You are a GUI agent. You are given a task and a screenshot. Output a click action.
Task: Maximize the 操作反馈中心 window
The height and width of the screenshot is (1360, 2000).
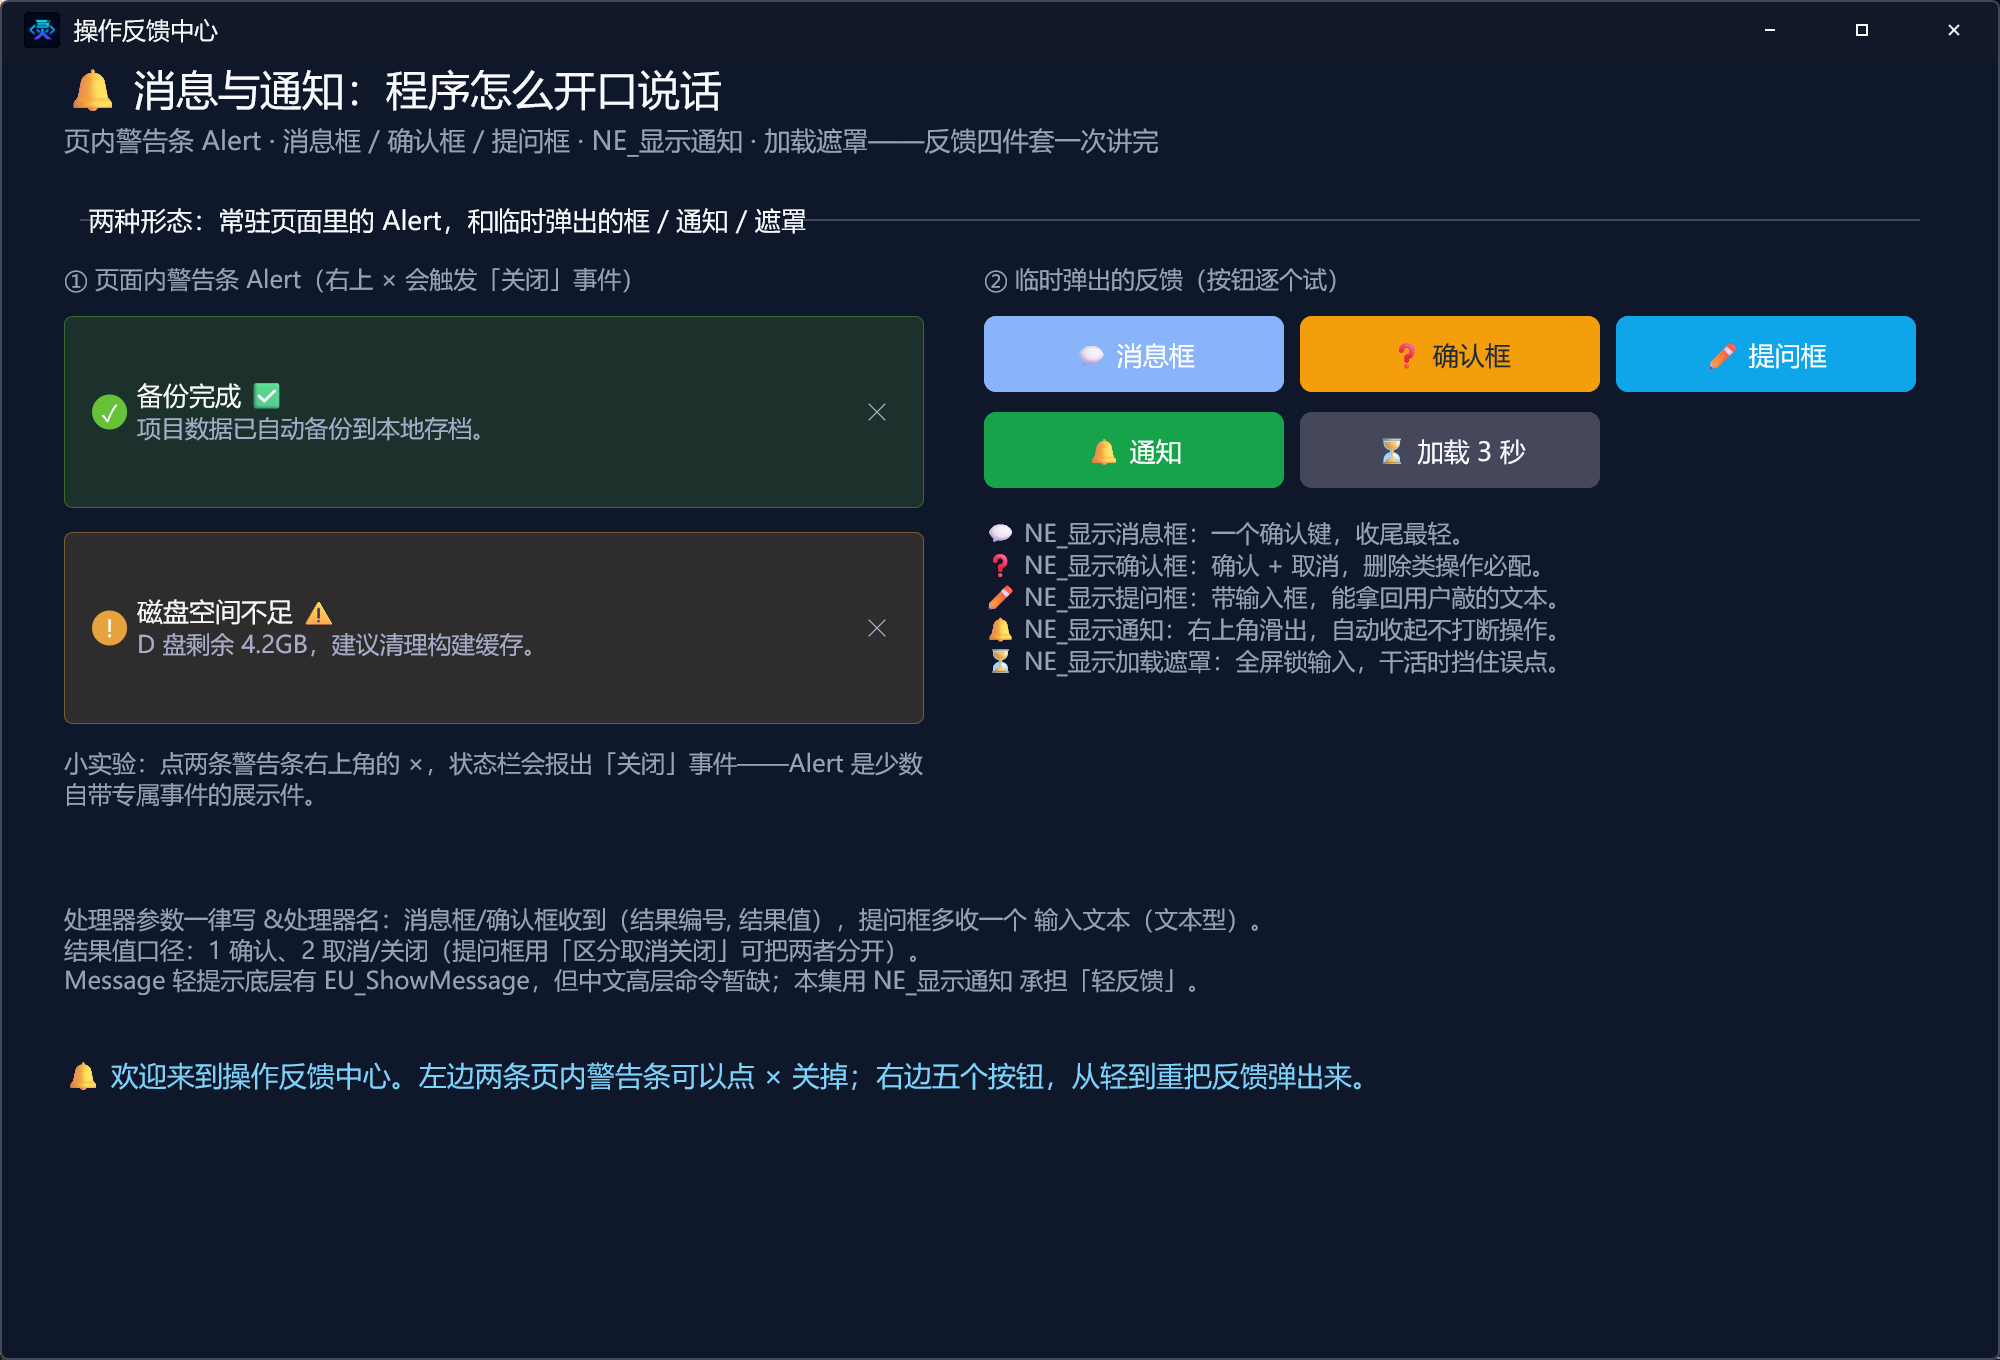(1862, 30)
